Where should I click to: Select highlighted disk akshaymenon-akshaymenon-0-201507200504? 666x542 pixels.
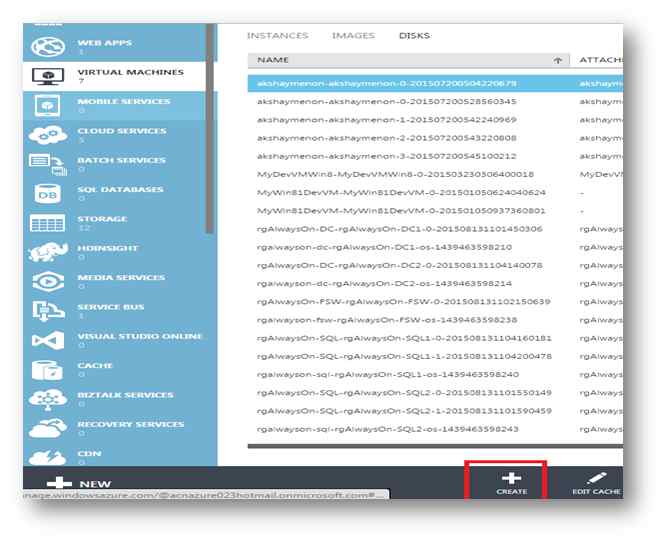coord(435,83)
